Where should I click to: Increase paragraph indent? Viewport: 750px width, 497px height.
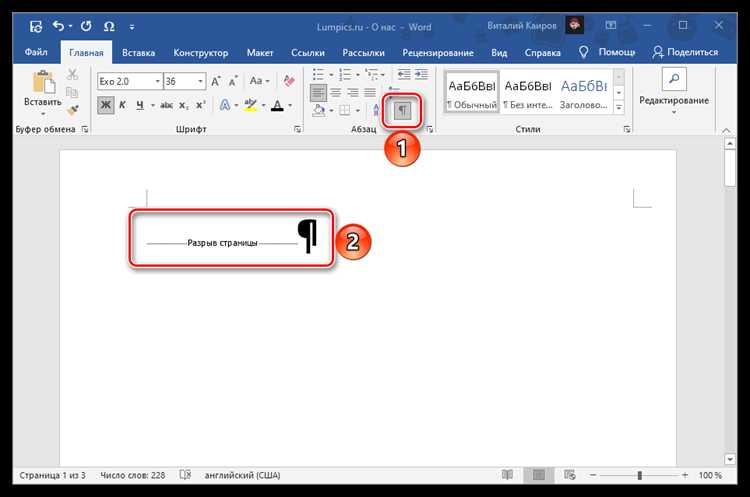pyautogui.click(x=421, y=74)
